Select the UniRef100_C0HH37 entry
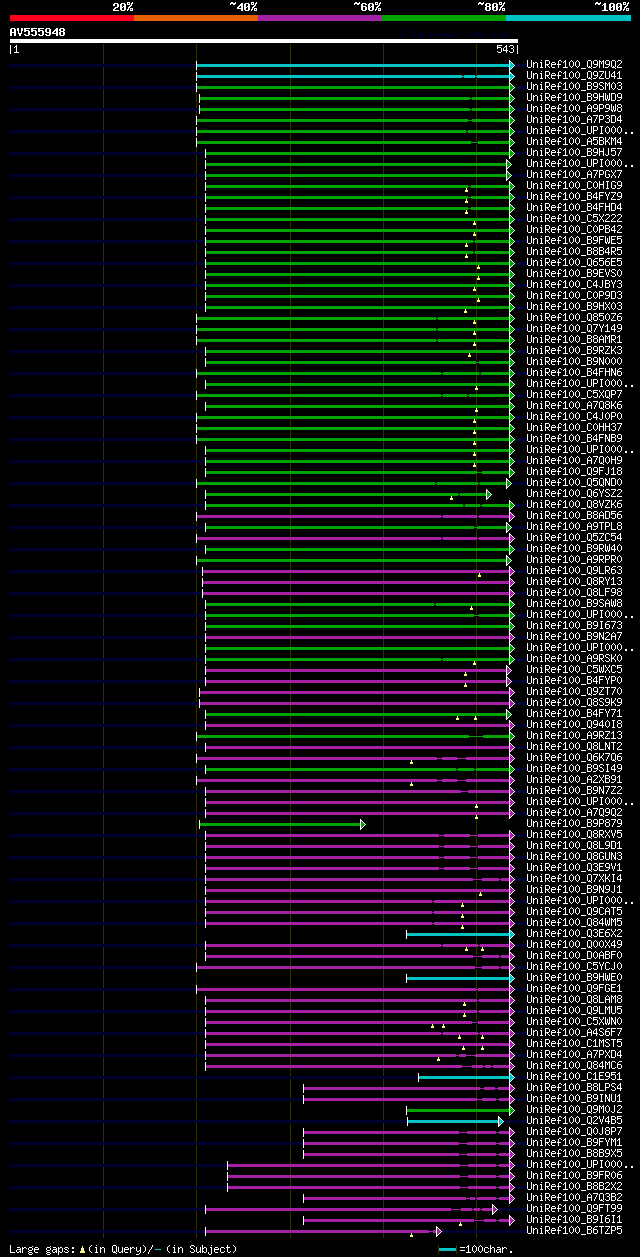This screenshot has height=1257, width=640. click(574, 427)
